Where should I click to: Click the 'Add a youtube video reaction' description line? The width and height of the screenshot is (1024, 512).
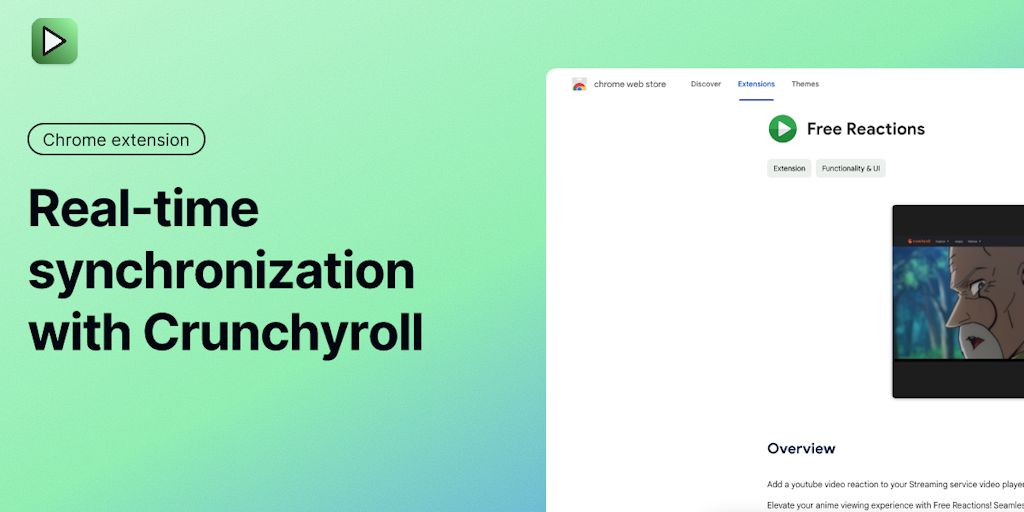point(895,485)
